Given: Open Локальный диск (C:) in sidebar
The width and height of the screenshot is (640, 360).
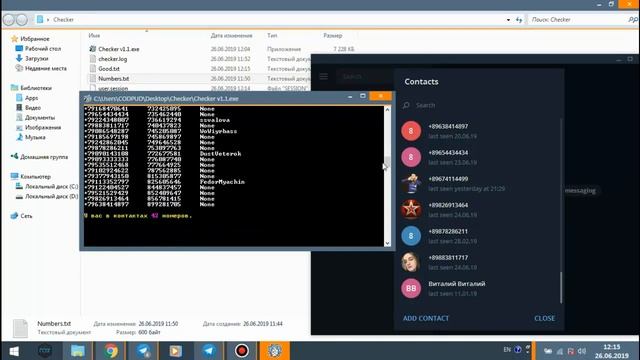Looking at the screenshot, I should coord(51,186).
